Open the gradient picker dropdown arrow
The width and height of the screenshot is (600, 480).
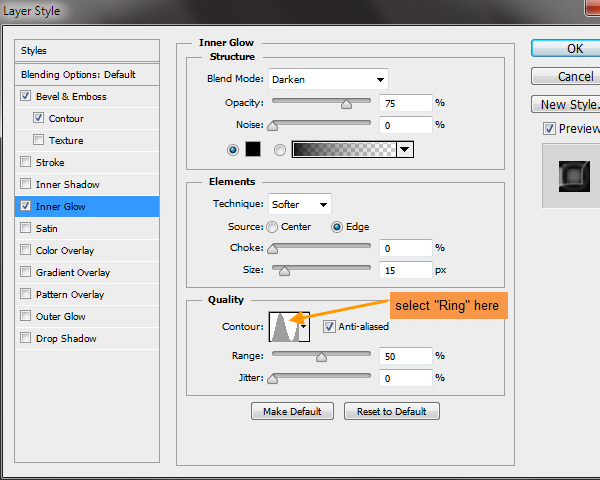405,149
